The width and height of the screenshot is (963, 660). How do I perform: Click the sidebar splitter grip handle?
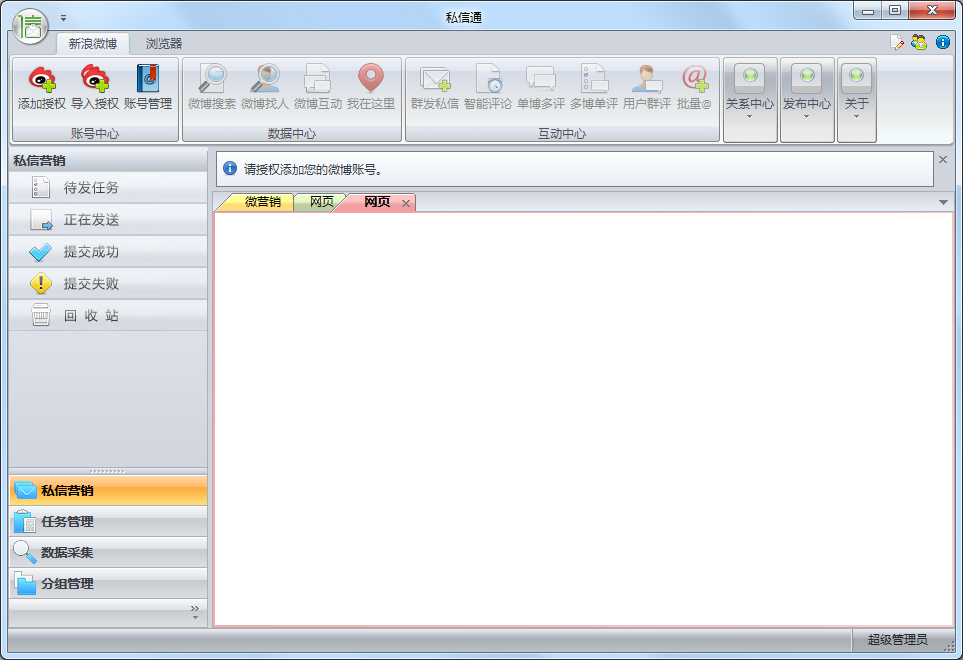point(108,470)
